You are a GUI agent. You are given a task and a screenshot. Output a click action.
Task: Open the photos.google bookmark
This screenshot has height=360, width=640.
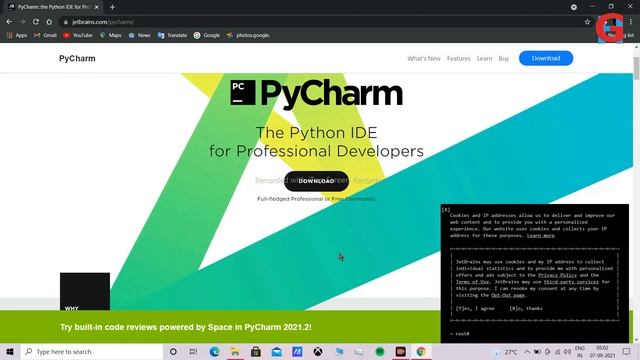pos(248,36)
